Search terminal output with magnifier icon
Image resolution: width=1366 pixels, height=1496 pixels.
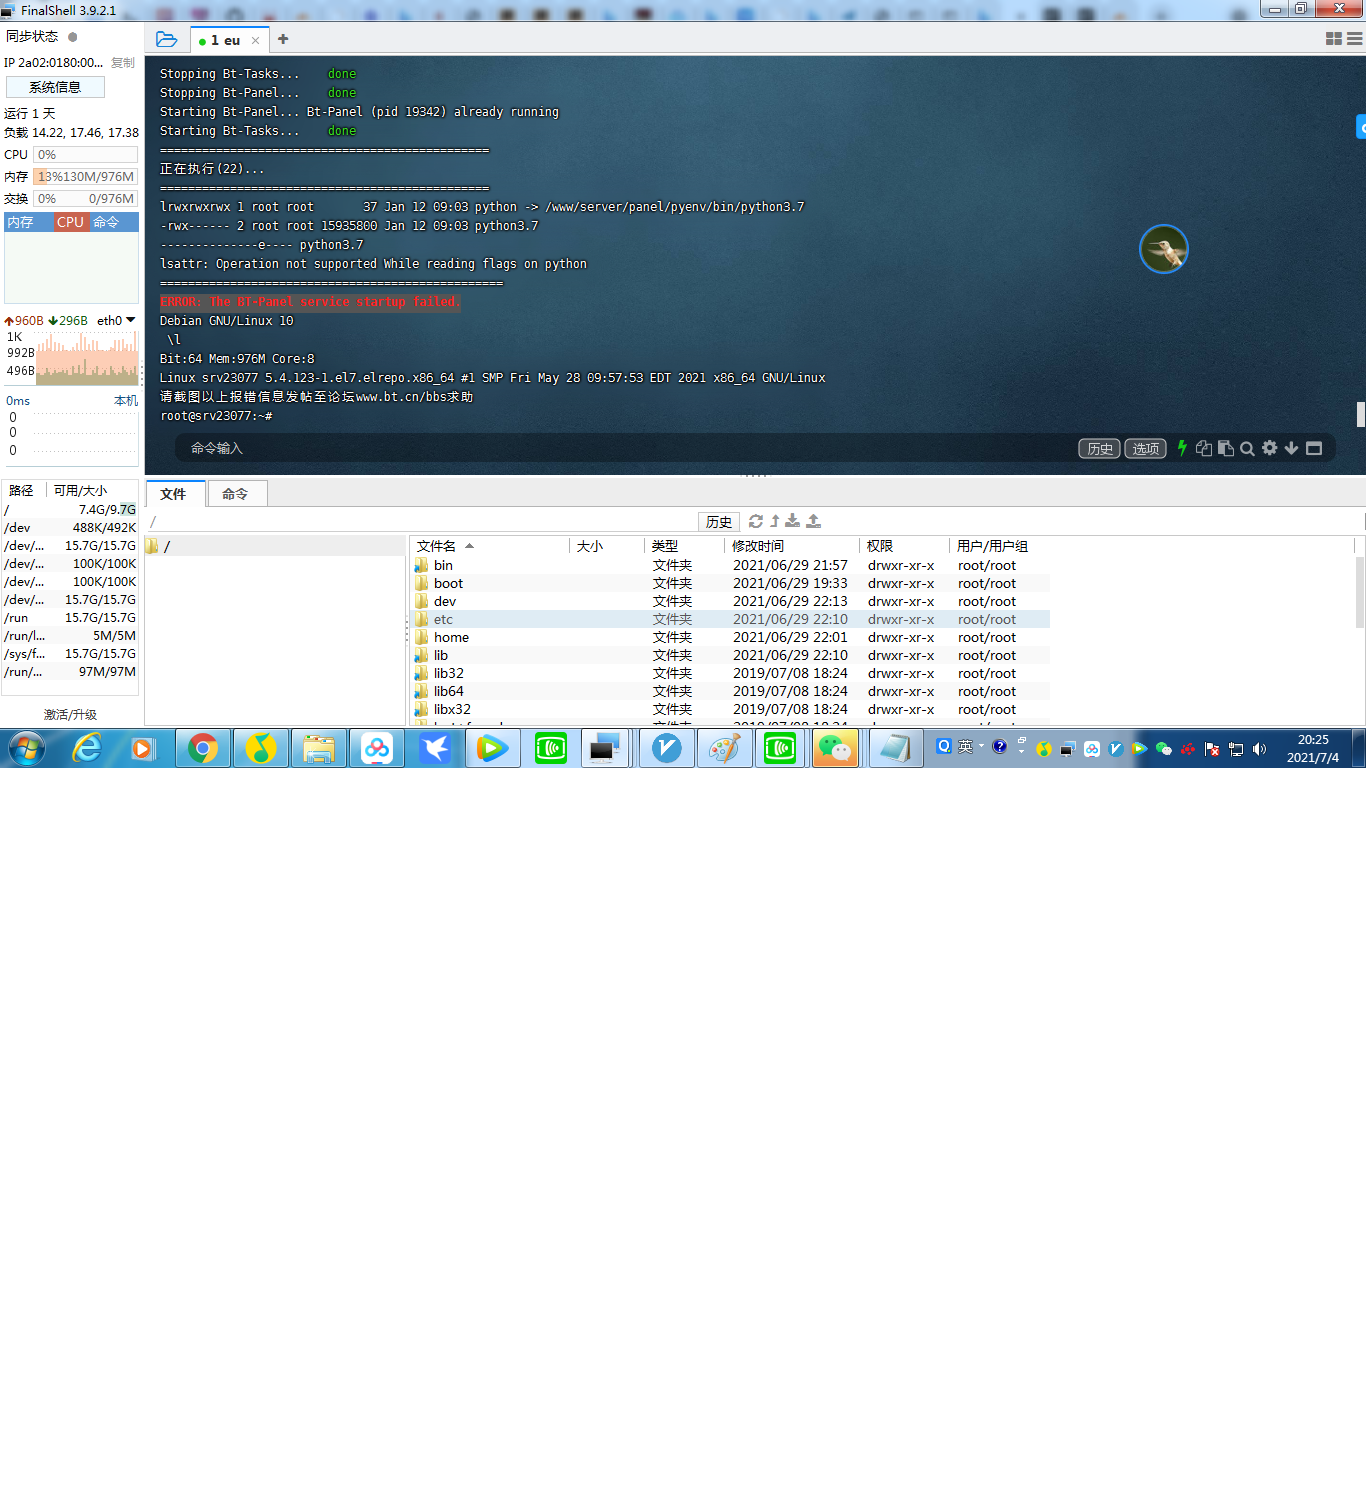[1247, 448]
